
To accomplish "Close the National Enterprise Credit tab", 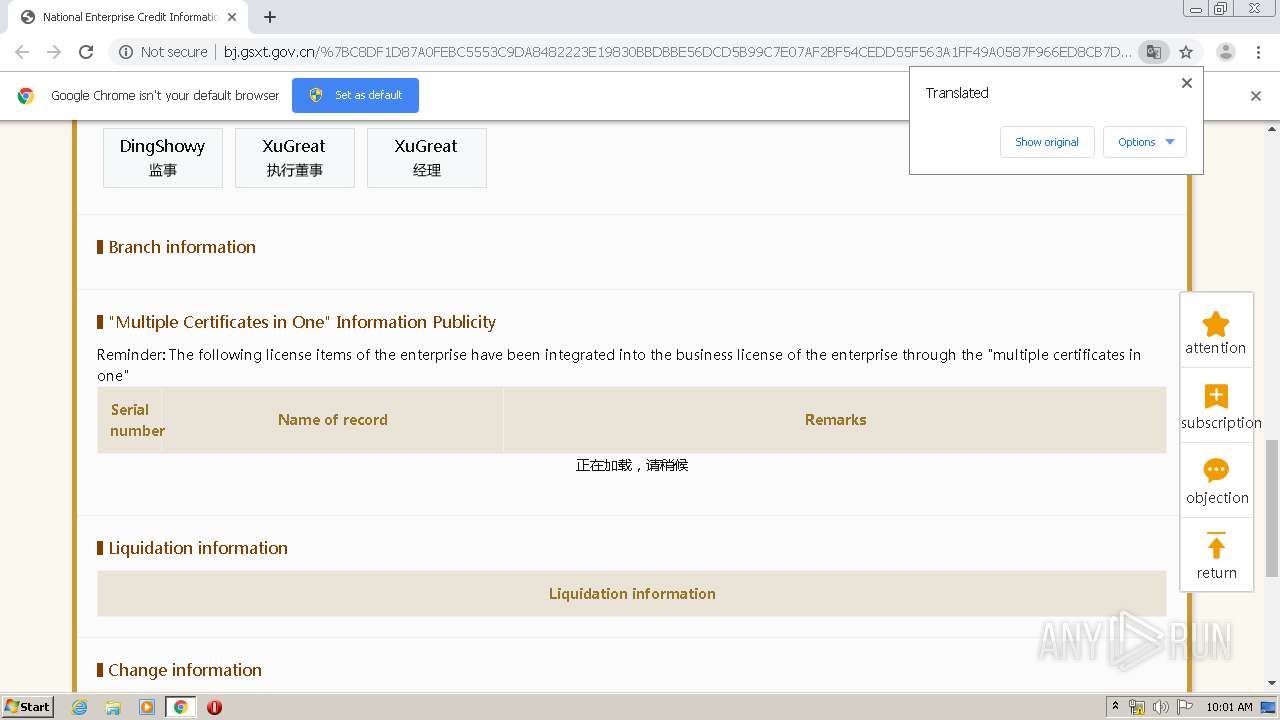I will [232, 17].
